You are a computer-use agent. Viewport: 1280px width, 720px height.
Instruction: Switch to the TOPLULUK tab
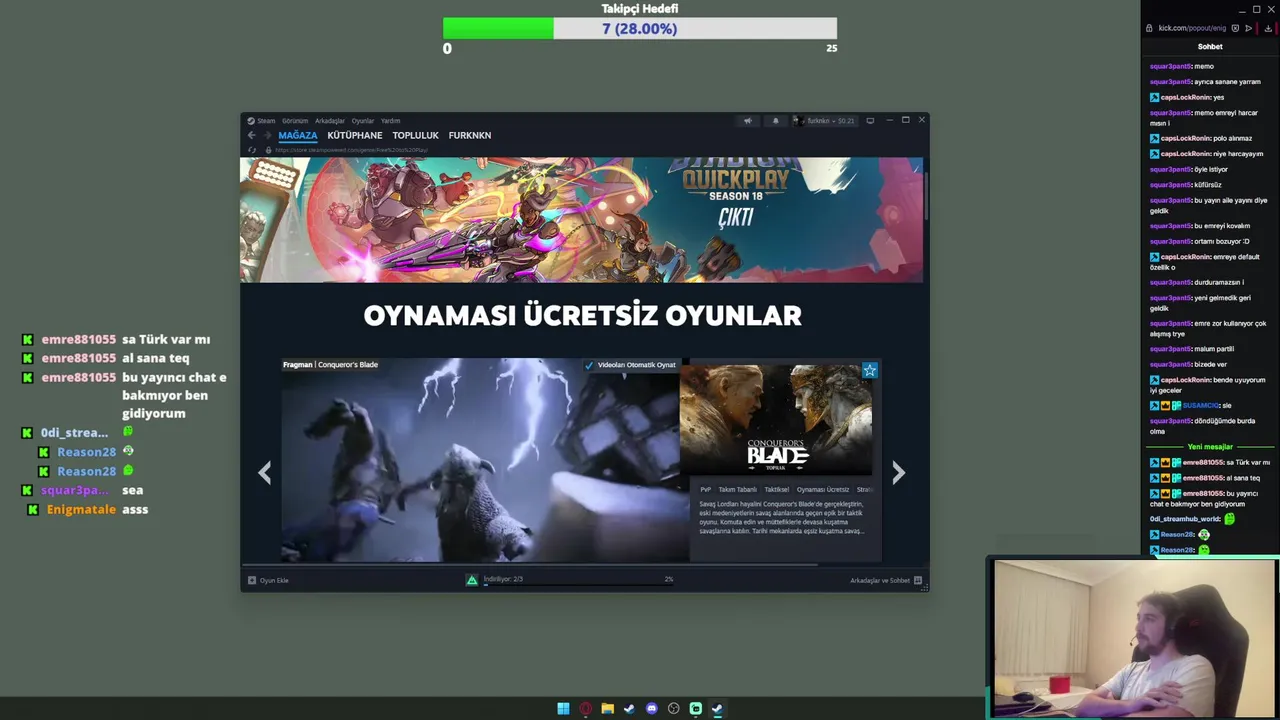point(416,136)
